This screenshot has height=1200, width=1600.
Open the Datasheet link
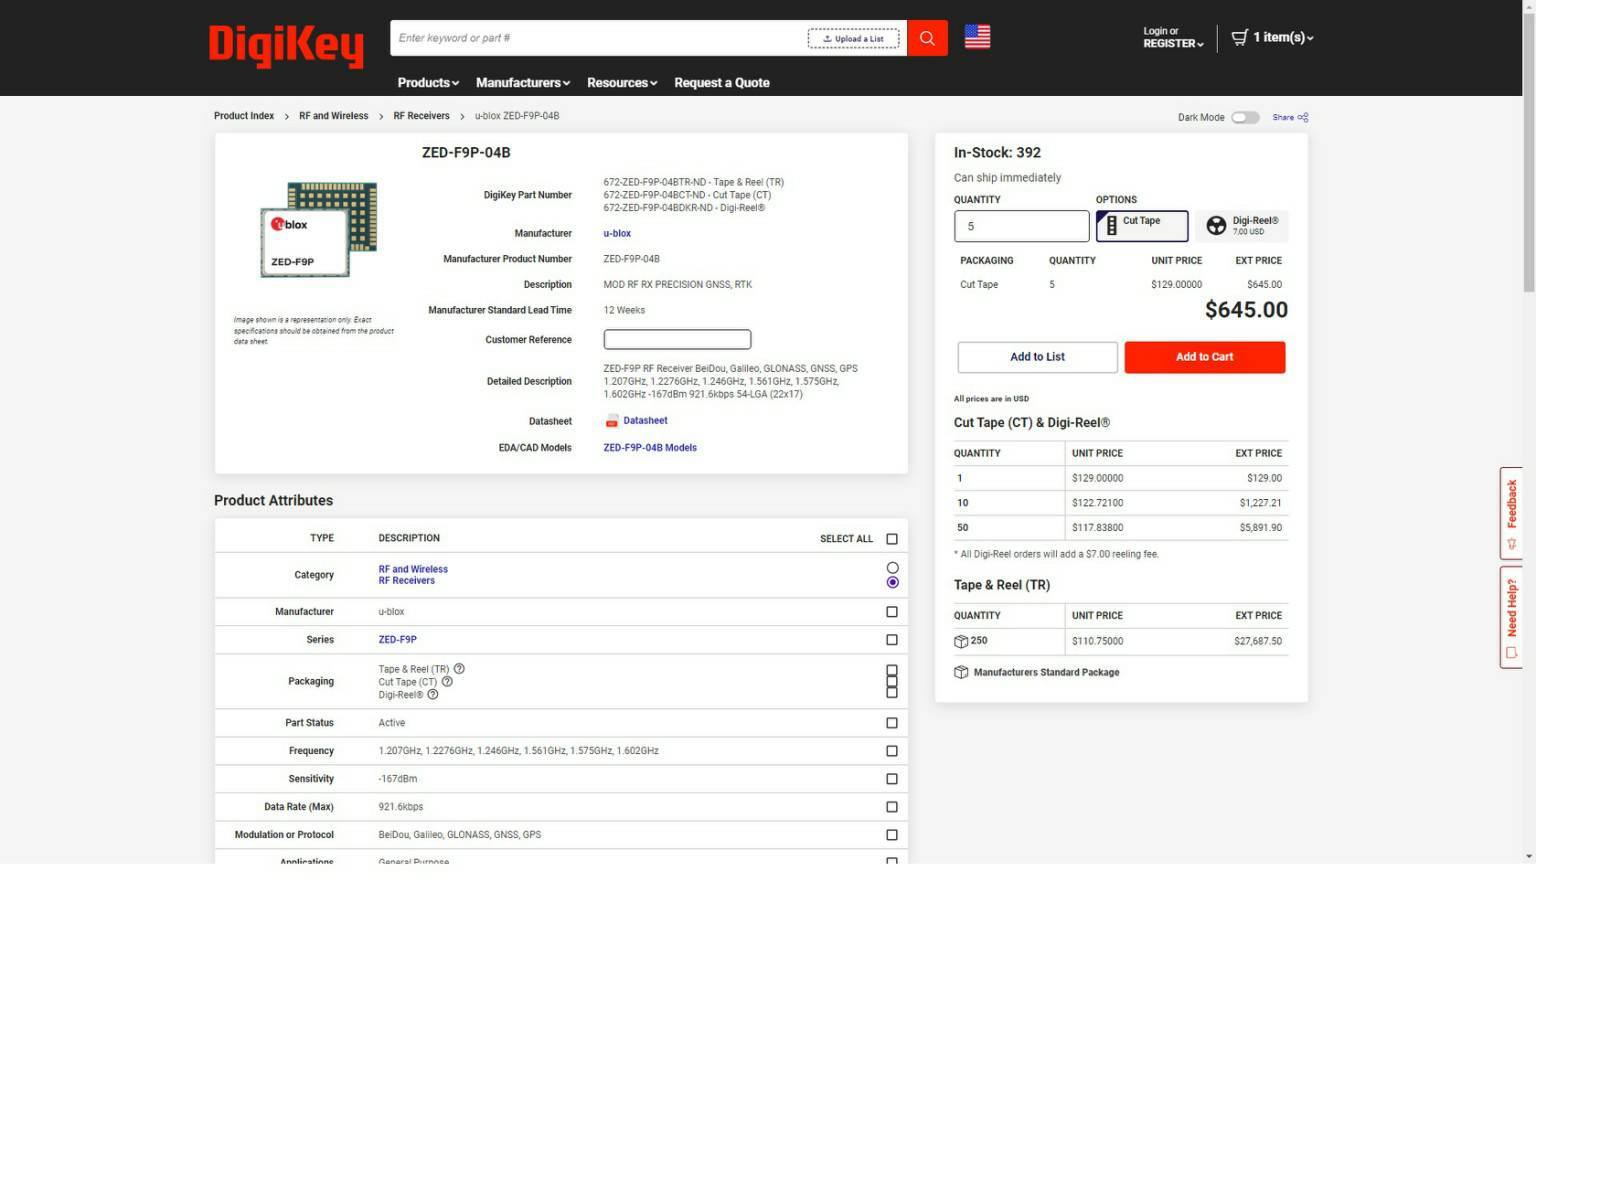pyautogui.click(x=645, y=421)
